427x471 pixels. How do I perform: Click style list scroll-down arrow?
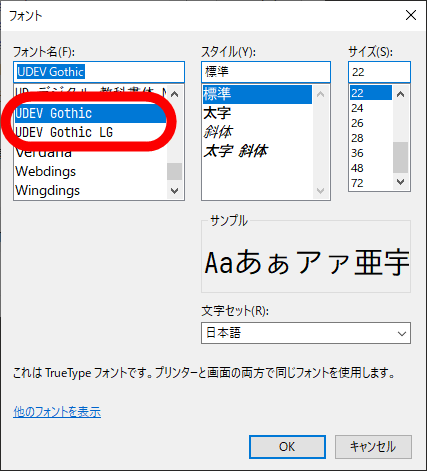point(320,191)
